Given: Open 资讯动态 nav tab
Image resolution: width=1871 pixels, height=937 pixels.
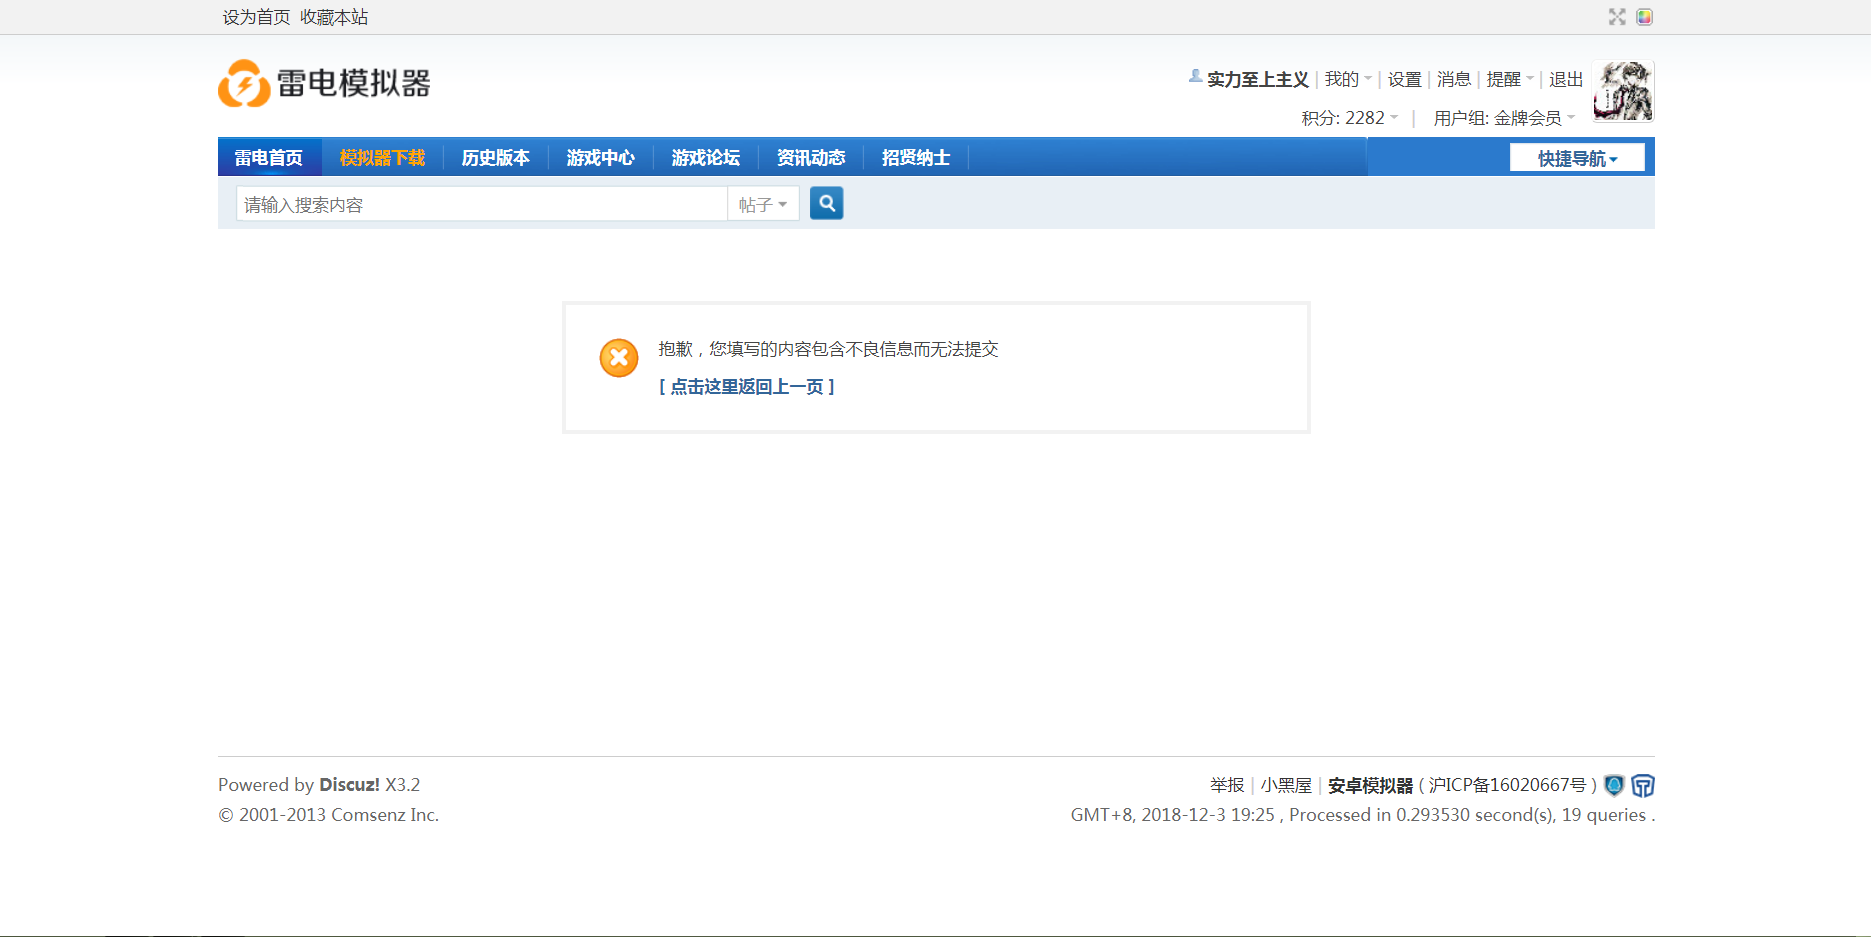Looking at the screenshot, I should pyautogui.click(x=811, y=157).
